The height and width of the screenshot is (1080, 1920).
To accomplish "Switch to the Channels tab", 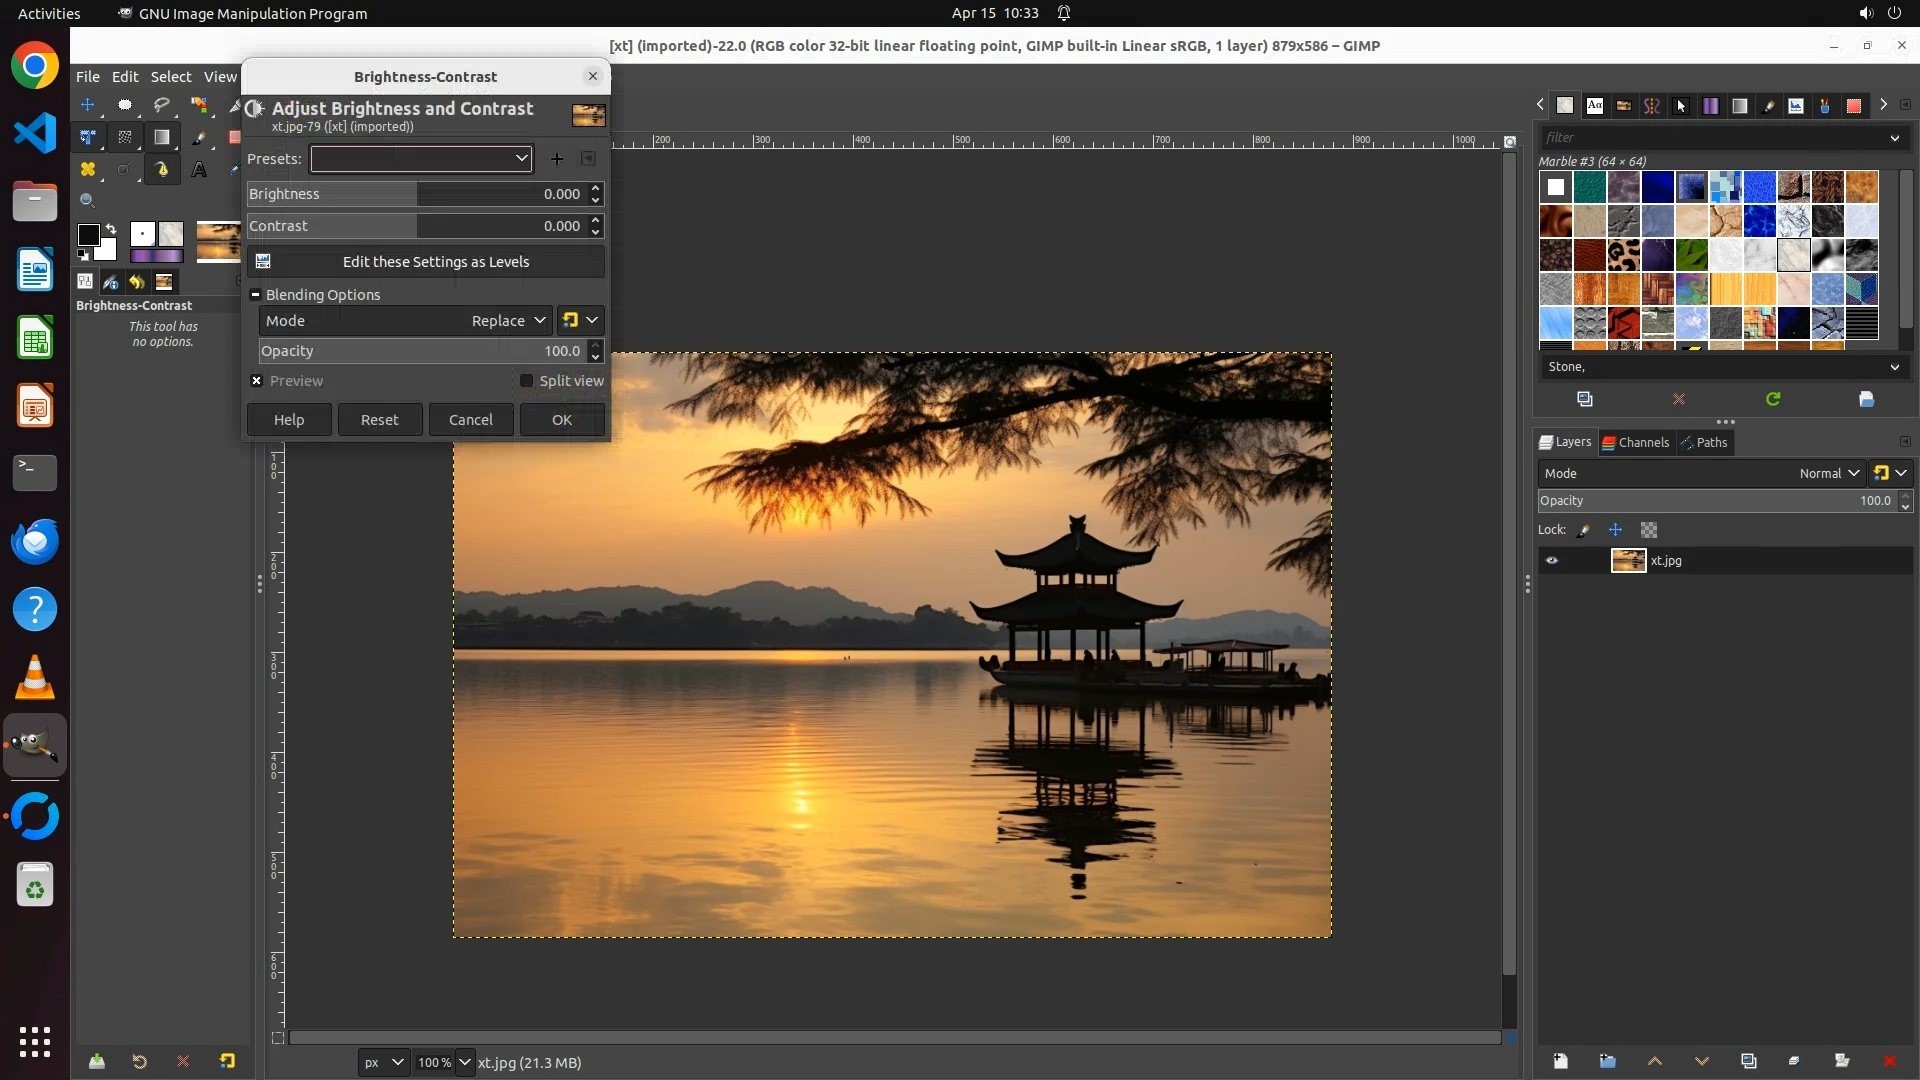I will [x=1635, y=442].
